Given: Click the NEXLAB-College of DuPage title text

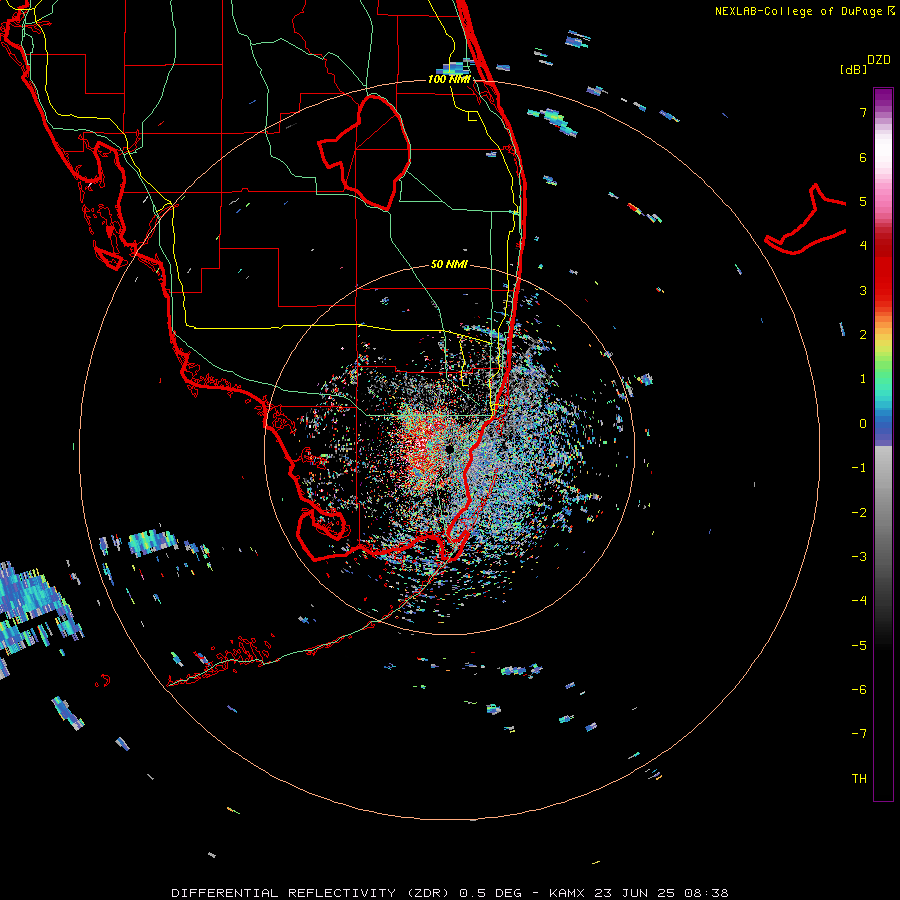Looking at the screenshot, I should click(x=805, y=11).
